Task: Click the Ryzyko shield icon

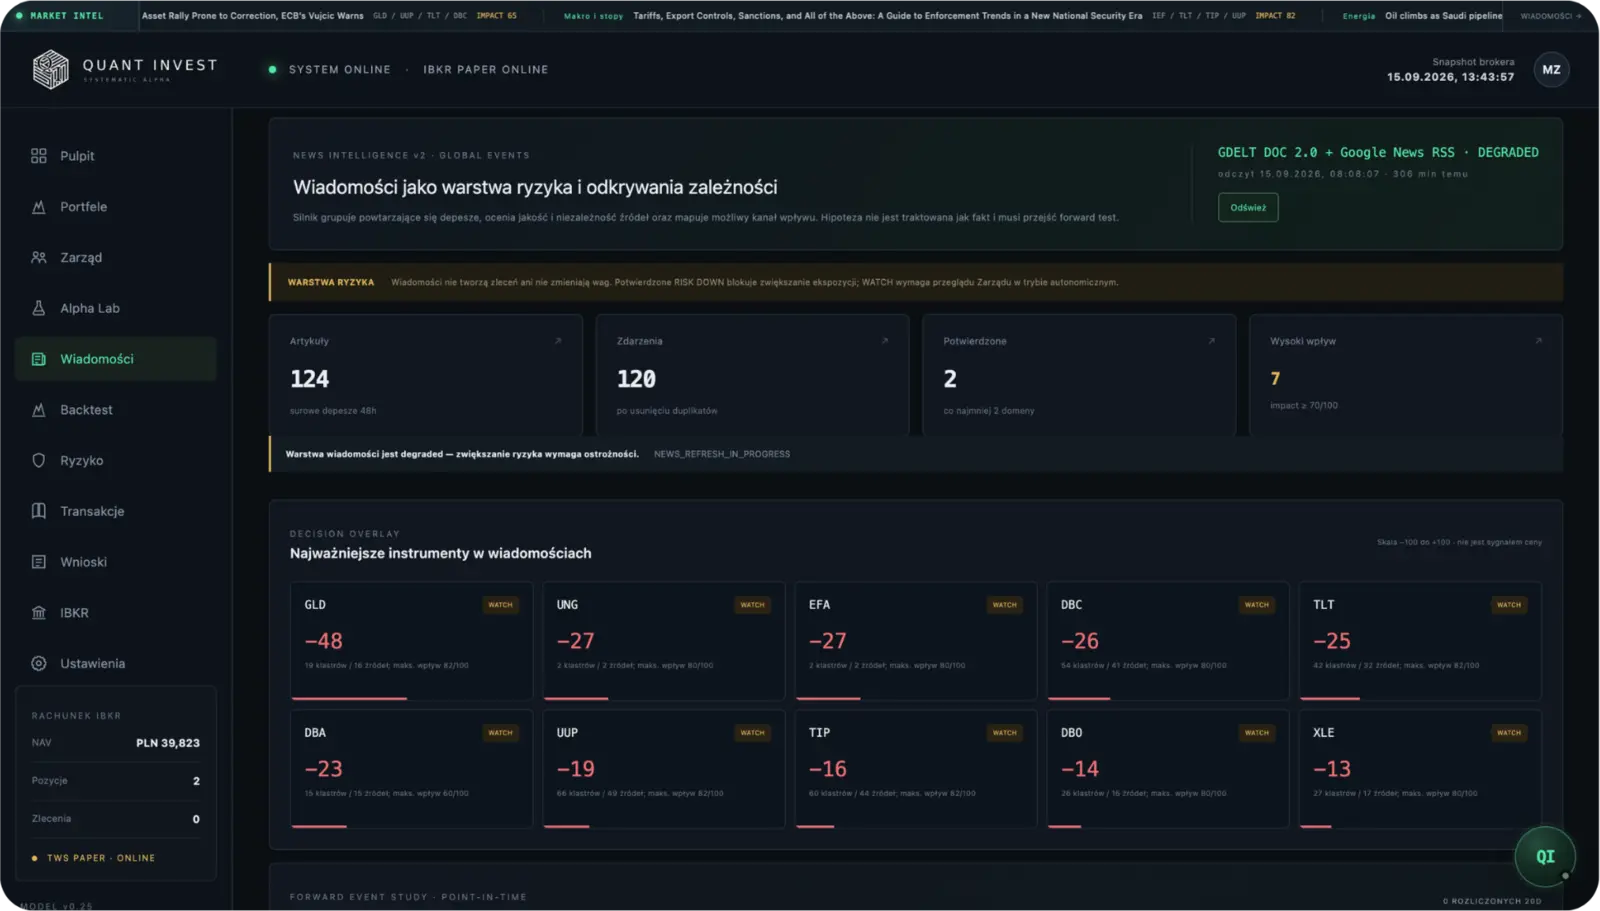Action: pyautogui.click(x=39, y=461)
